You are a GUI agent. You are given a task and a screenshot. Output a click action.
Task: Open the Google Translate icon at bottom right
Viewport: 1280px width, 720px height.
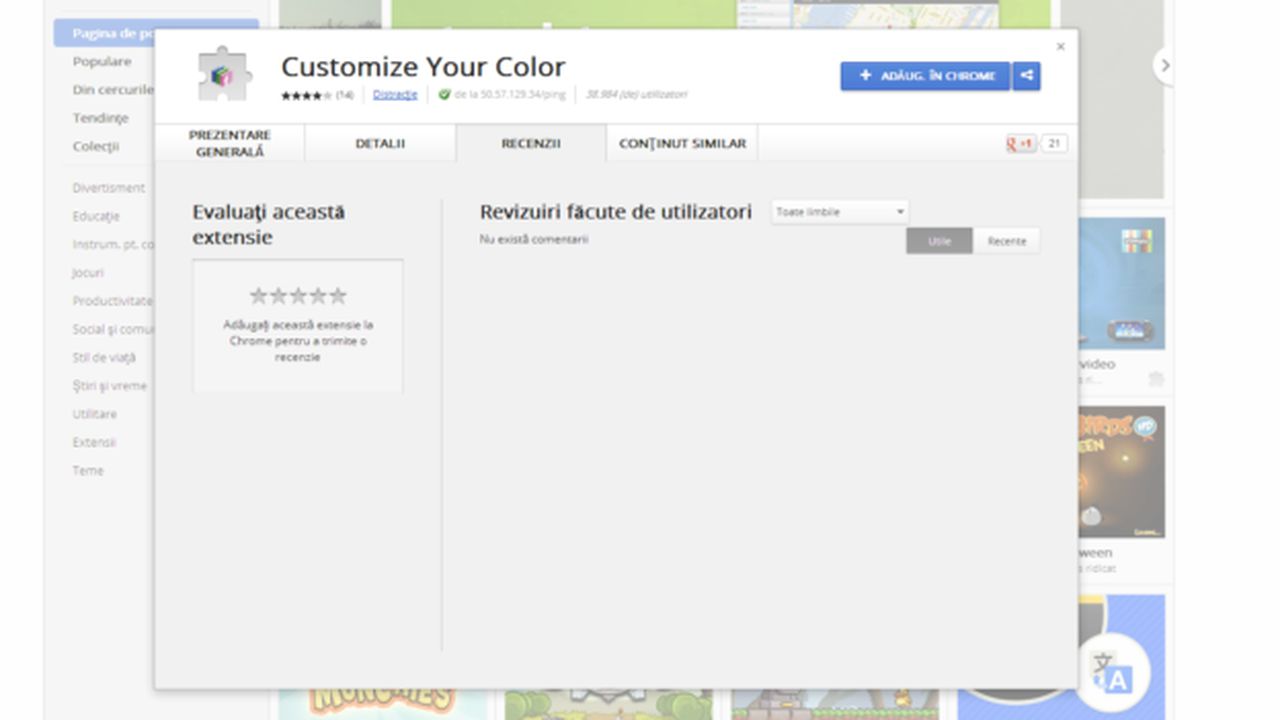(1114, 673)
